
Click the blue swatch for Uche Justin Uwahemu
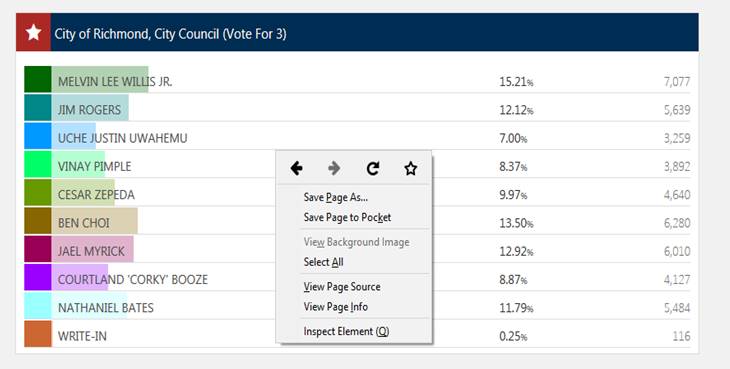click(38, 136)
